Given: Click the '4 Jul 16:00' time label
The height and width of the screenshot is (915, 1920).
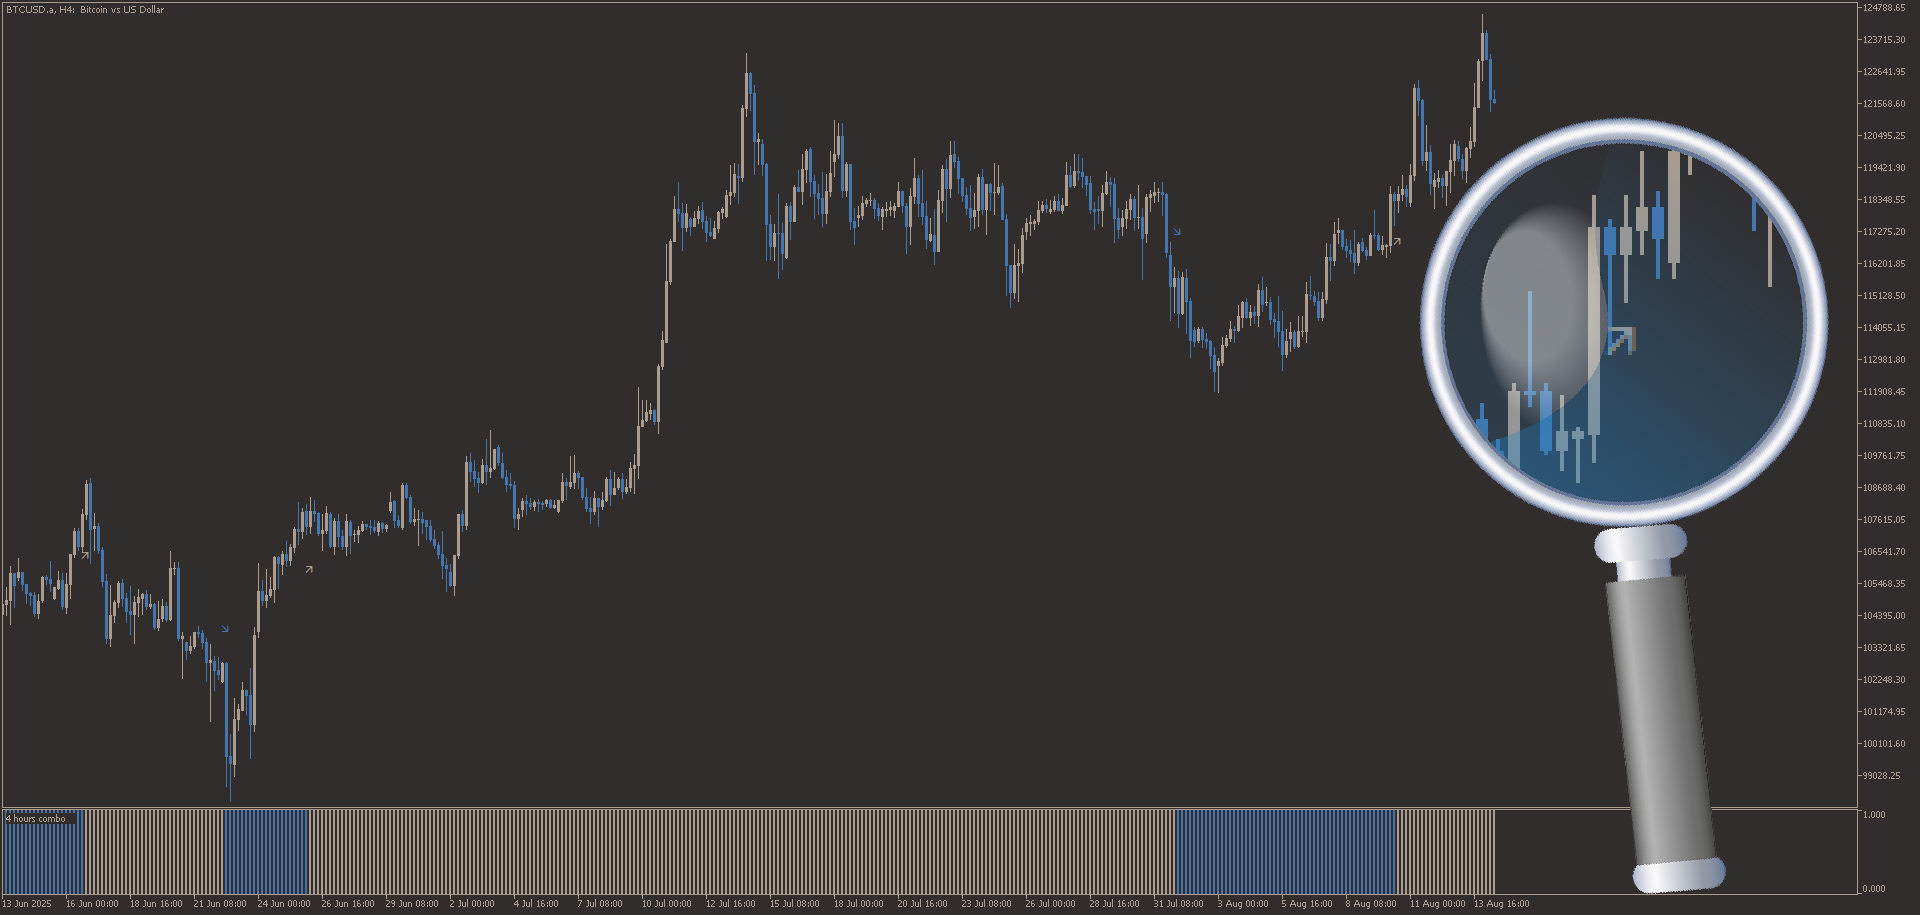Looking at the screenshot, I should (x=536, y=904).
